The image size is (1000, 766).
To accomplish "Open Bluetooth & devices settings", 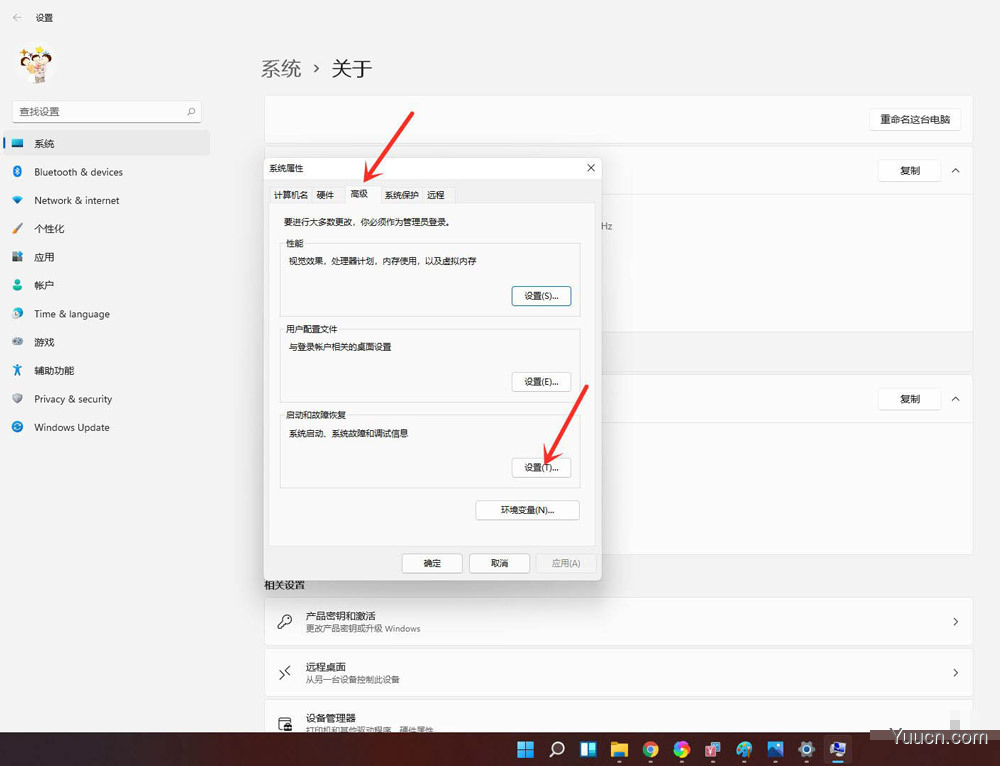I will coord(107,172).
